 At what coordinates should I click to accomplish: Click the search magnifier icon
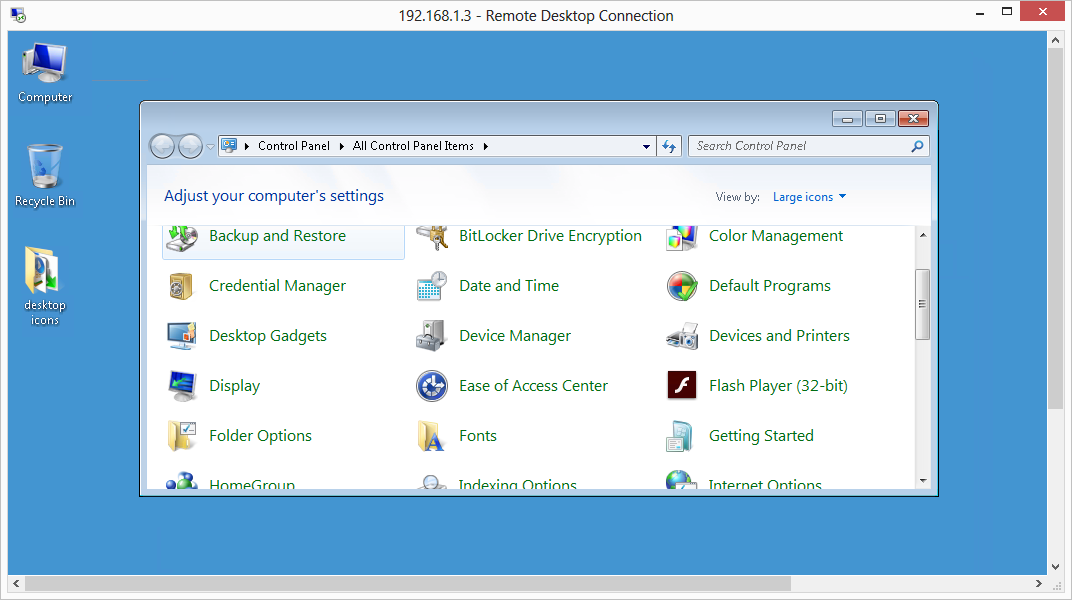917,146
